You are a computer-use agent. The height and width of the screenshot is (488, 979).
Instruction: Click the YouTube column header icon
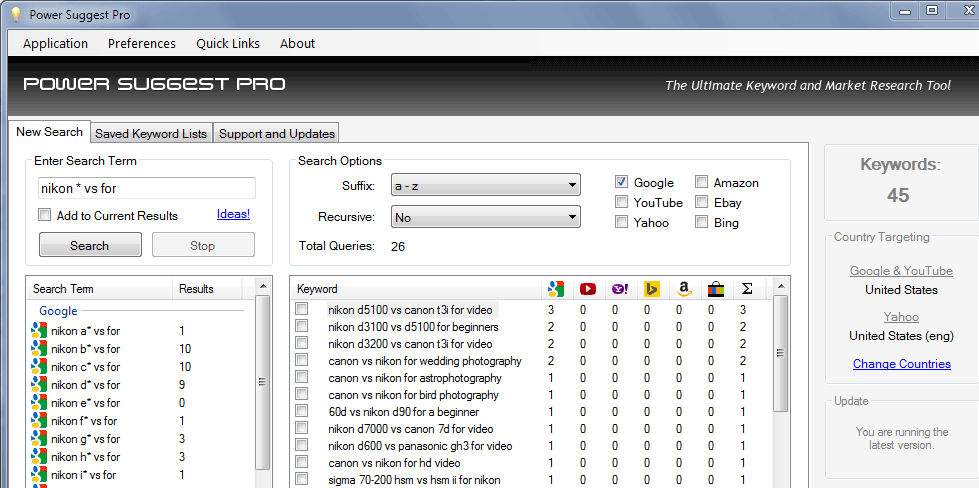pos(588,289)
